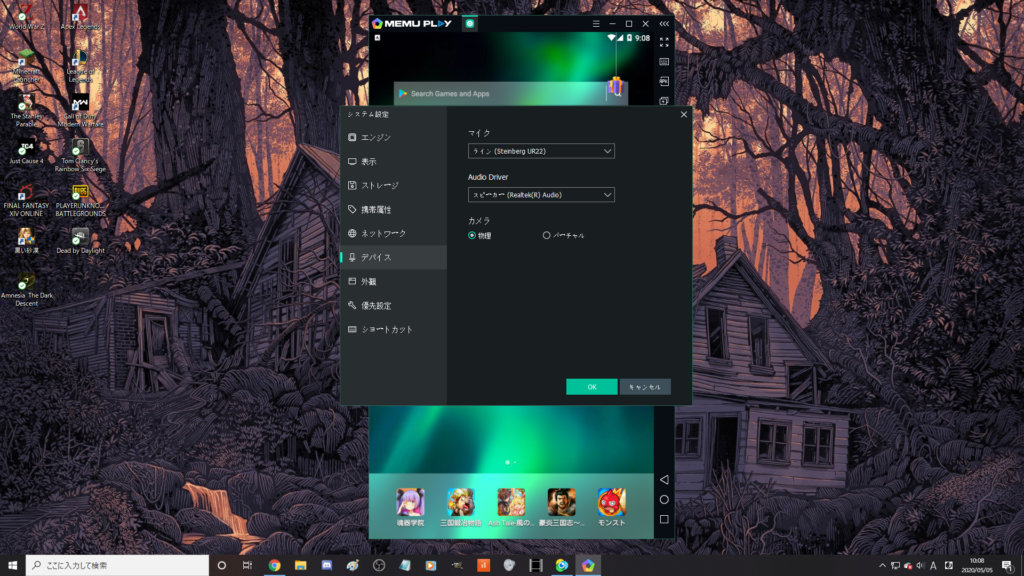Open the 三国統治物語 app icon

point(460,507)
